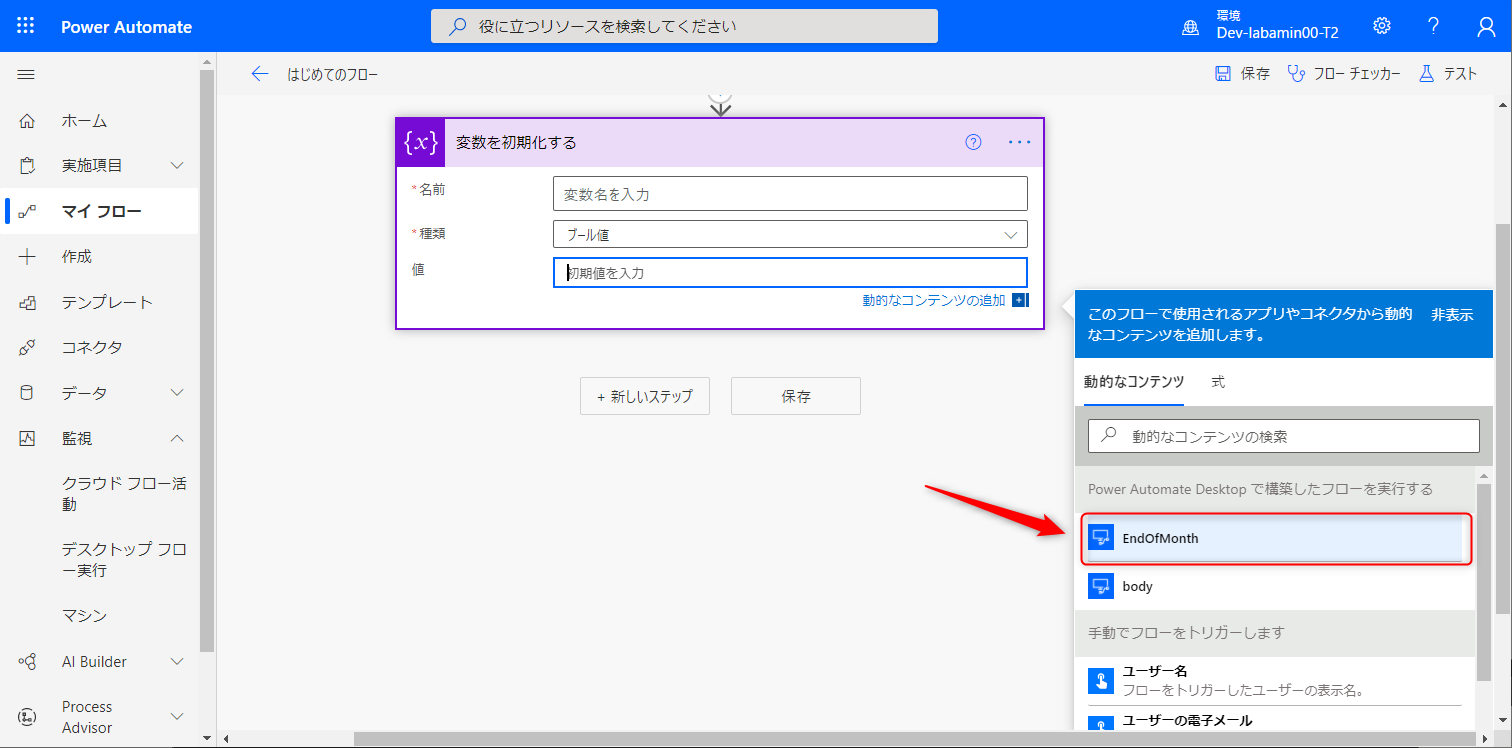Click the 新しいステップ button
1512x748 pixels.
coord(645,396)
